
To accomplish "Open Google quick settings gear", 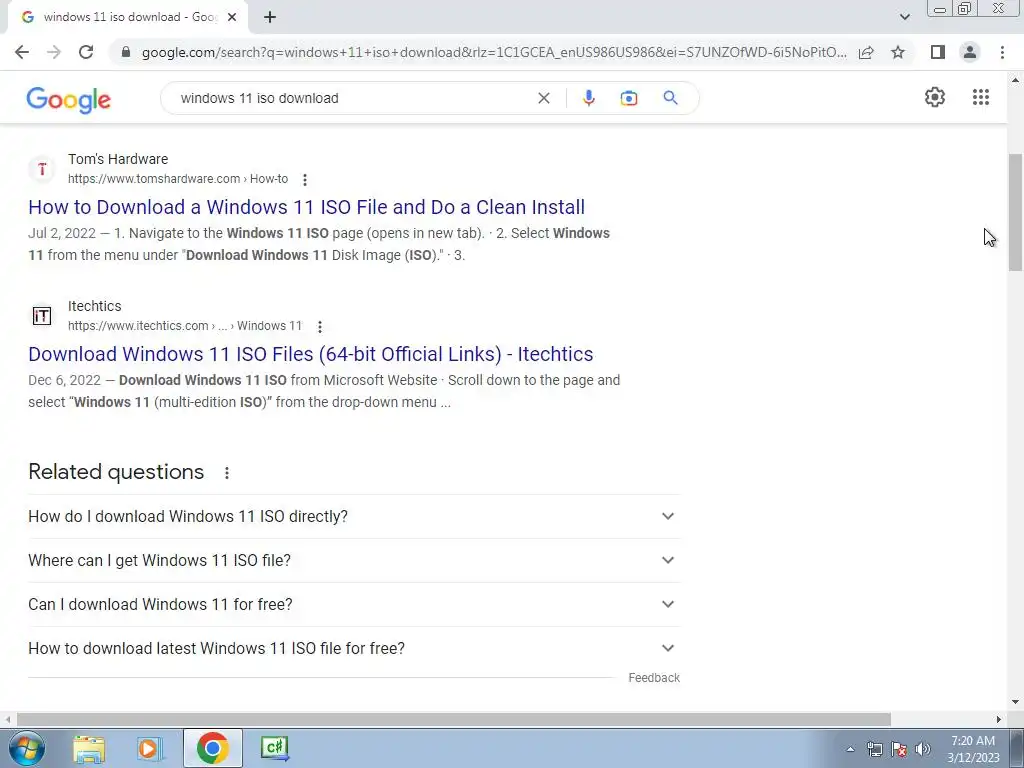I will pyautogui.click(x=935, y=97).
